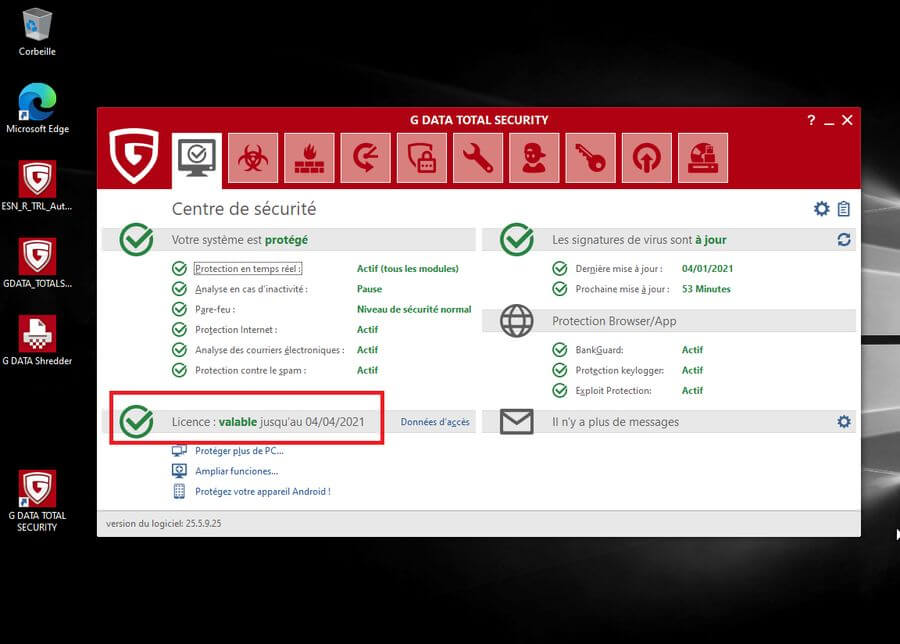Click Analyse des courriers électroniques entry

tap(270, 350)
